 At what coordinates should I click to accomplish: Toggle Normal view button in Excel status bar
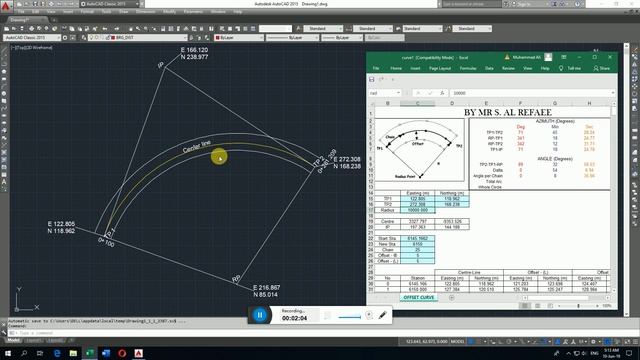click(525, 306)
